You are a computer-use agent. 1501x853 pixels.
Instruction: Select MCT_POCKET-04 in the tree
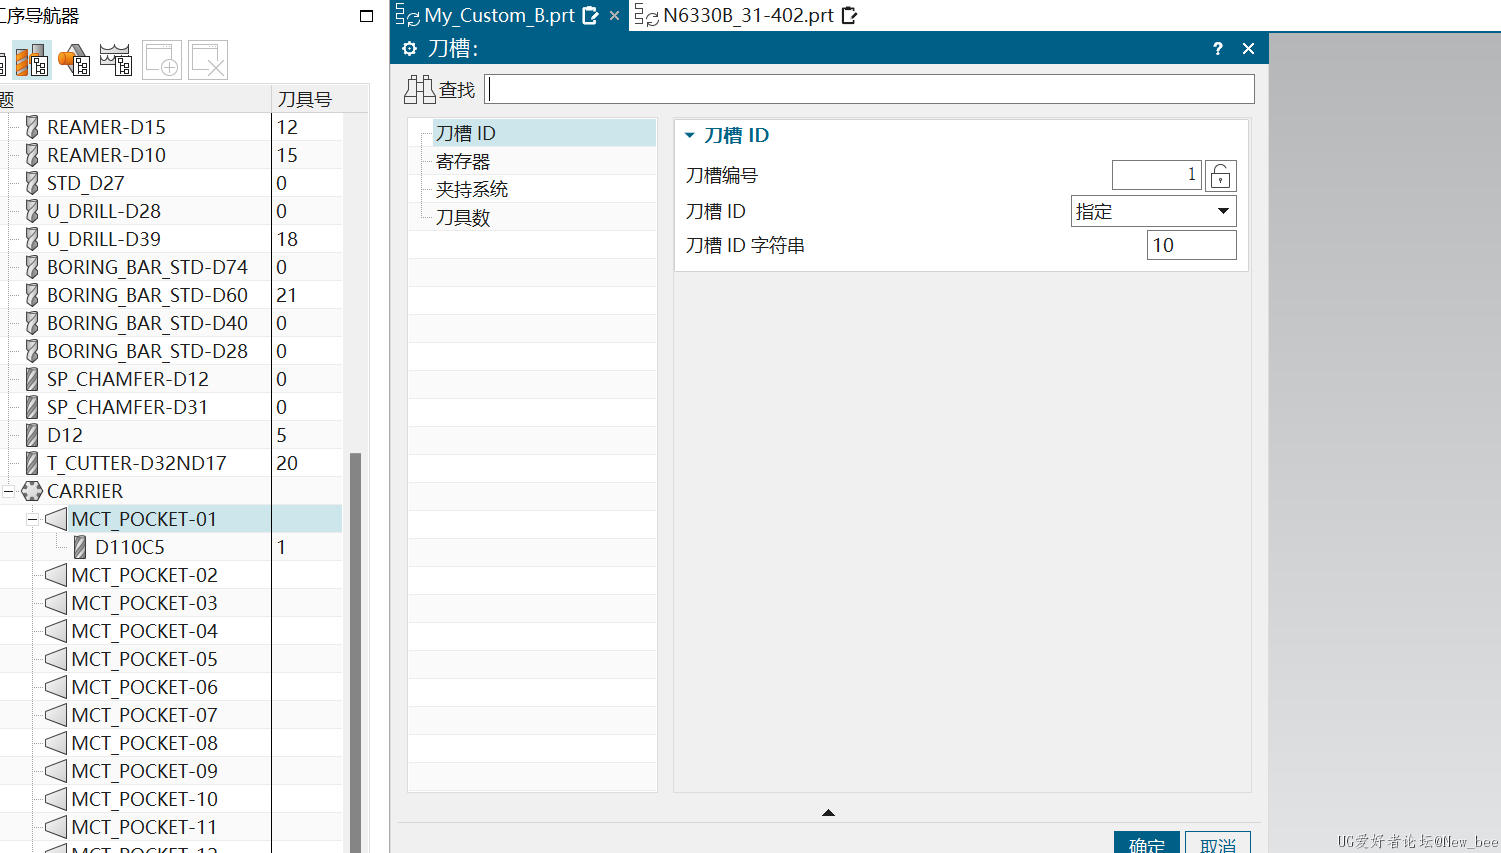click(x=144, y=631)
